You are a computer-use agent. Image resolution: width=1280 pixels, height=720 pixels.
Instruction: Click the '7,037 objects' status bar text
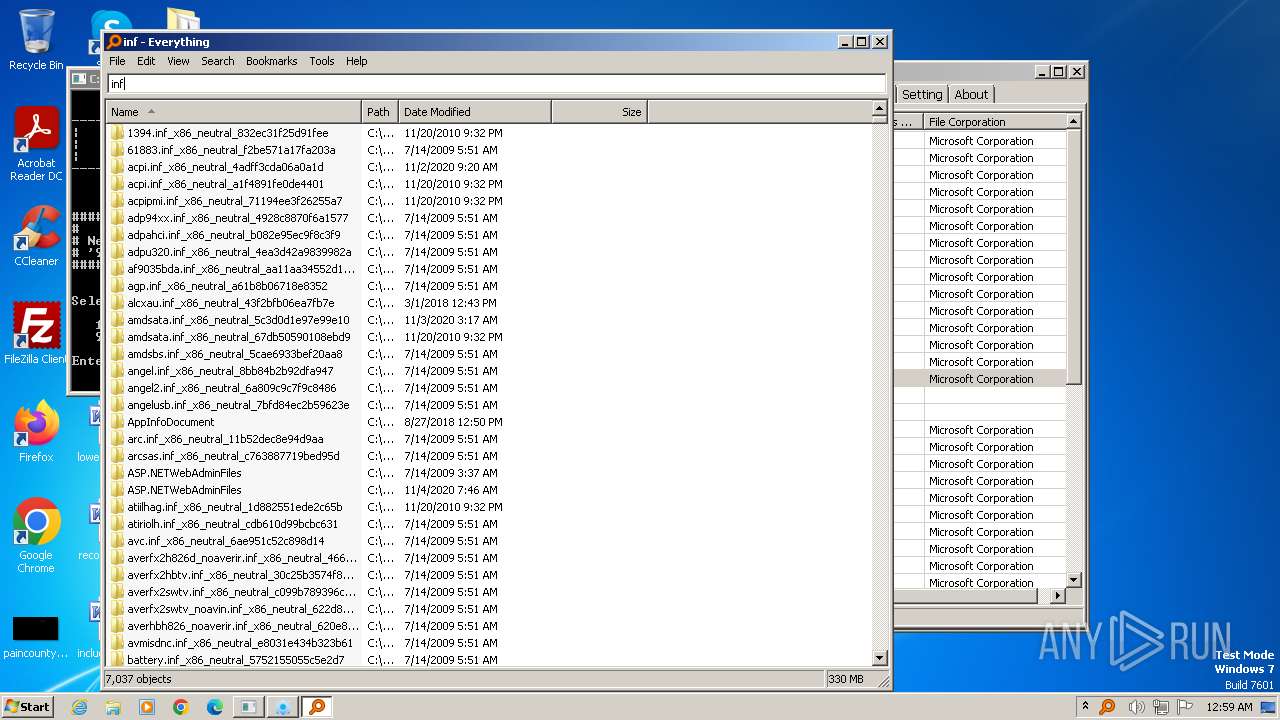(139, 679)
